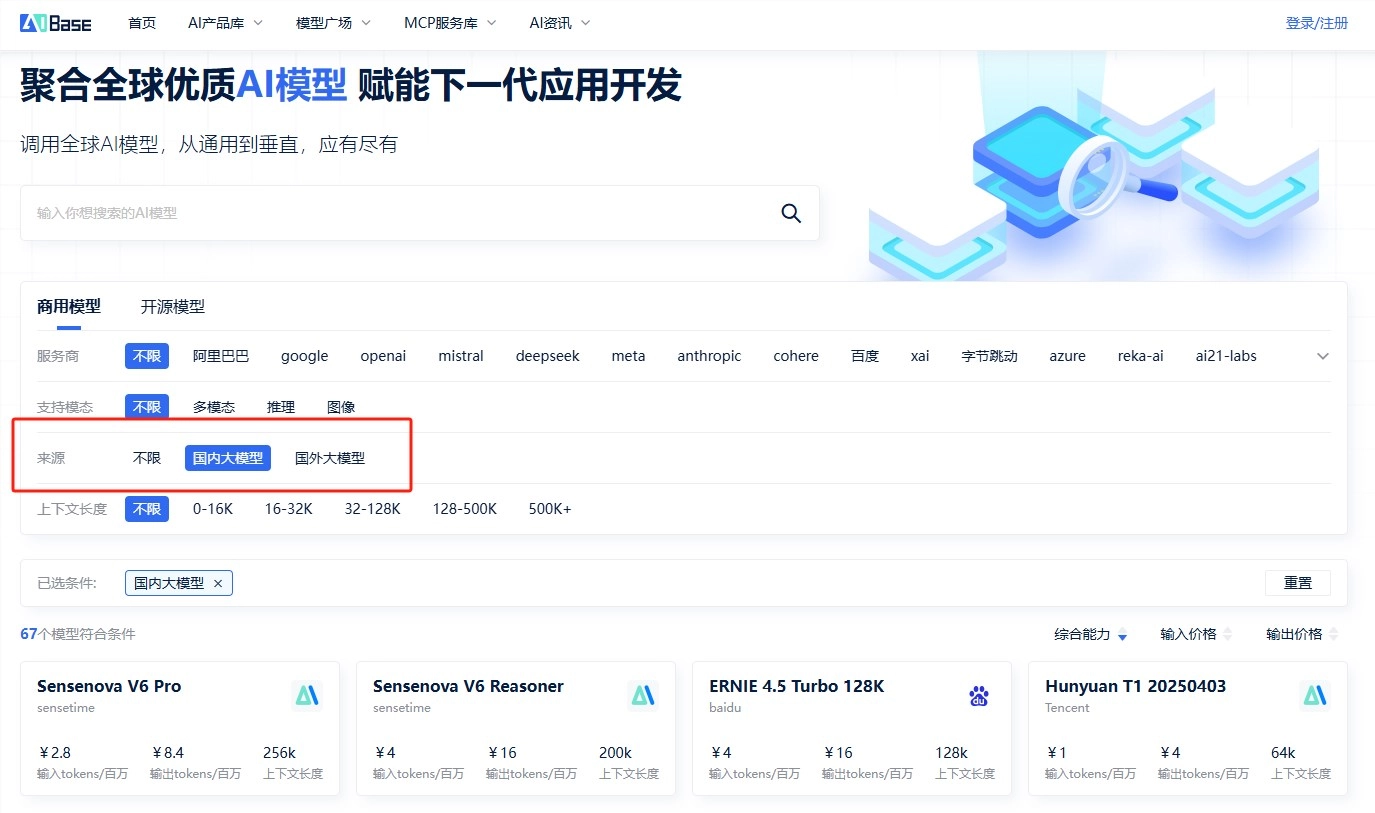Screen dimensions: 1375x813
Task: Click the 聚合全球优质AI模型 headline
Action: click(x=183, y=86)
